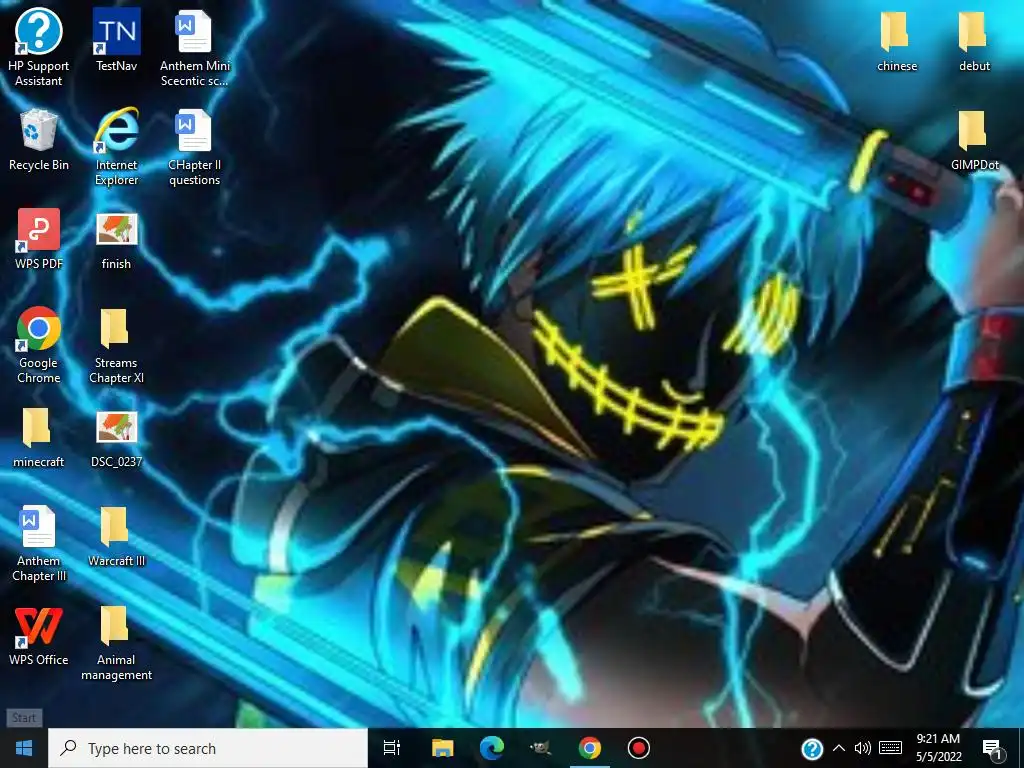Select the finish image file

[116, 240]
